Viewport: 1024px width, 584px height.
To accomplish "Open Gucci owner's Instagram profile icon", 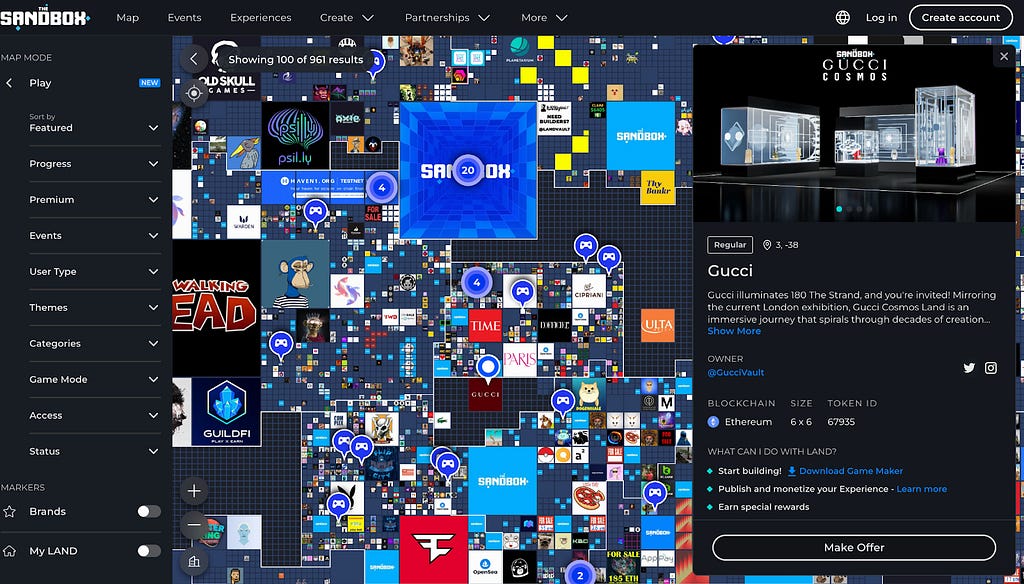I will point(991,368).
